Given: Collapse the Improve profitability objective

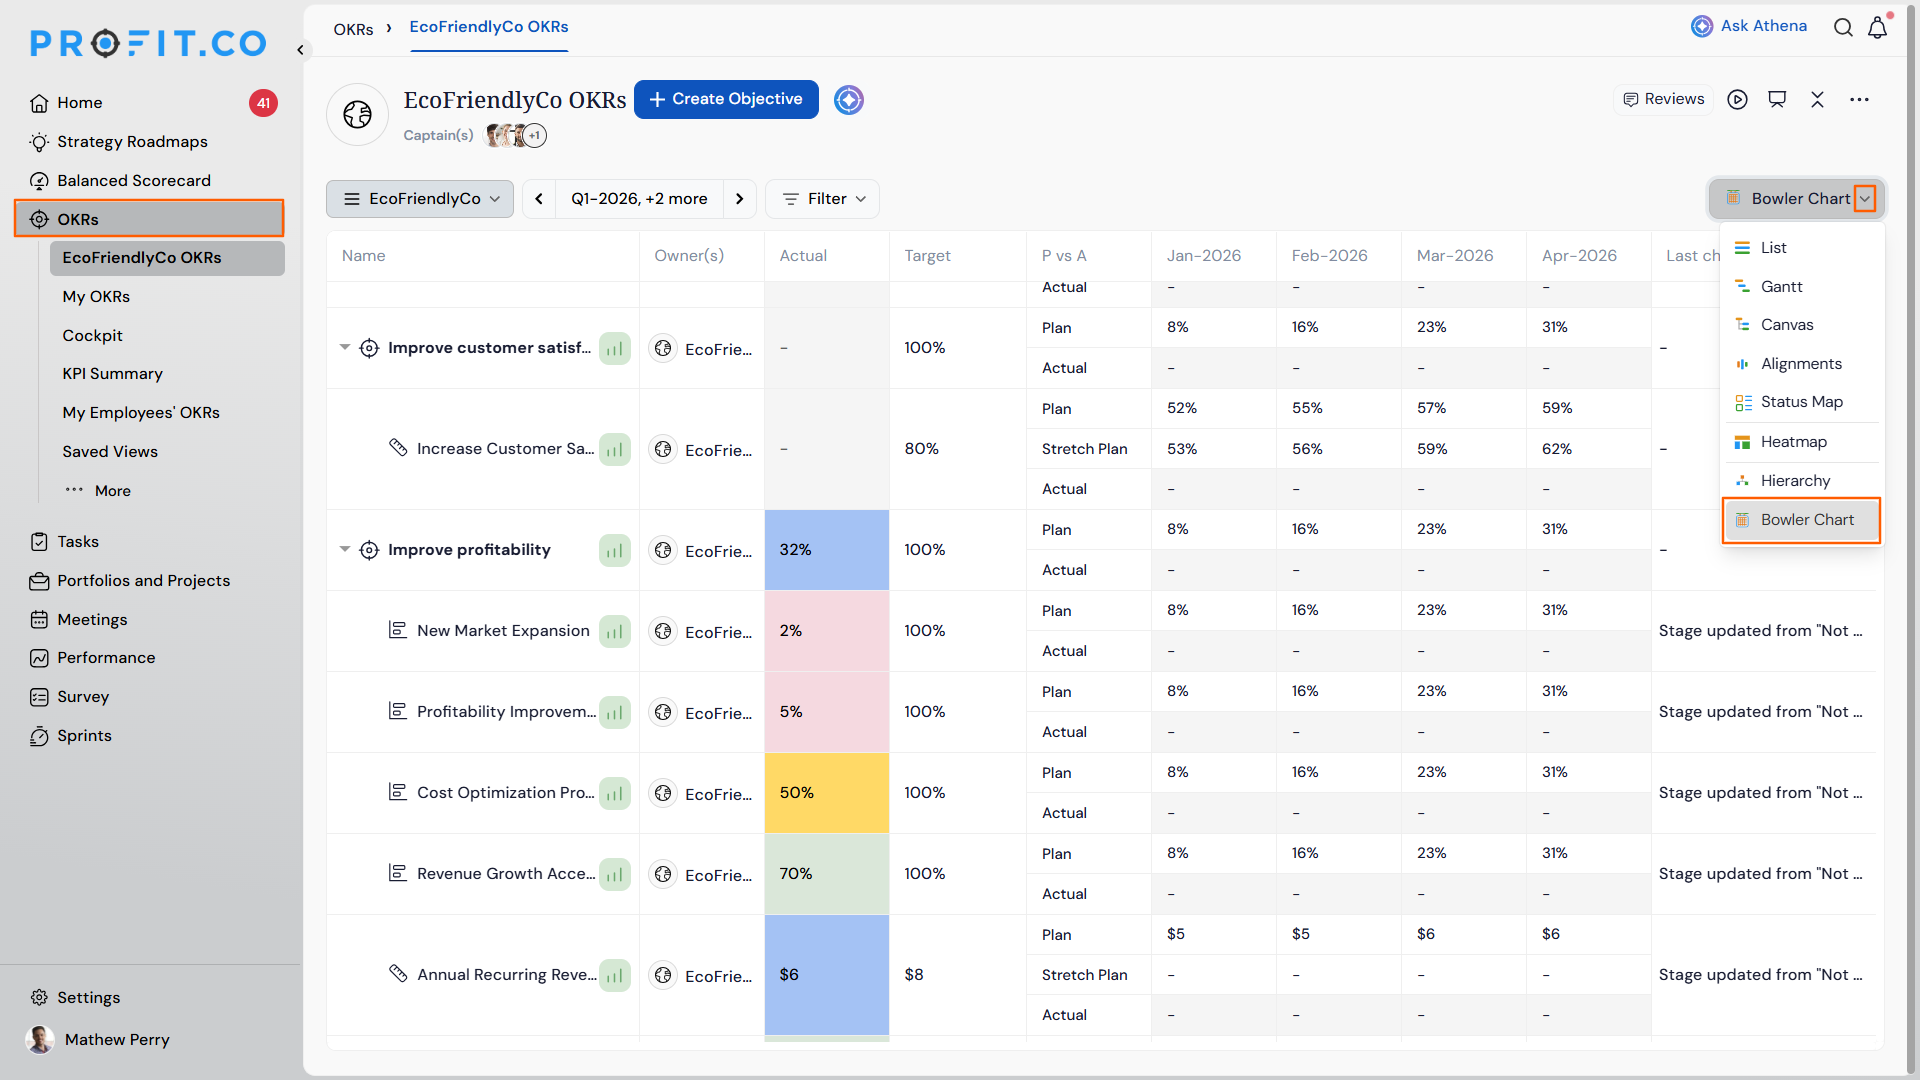Looking at the screenshot, I should click(345, 550).
